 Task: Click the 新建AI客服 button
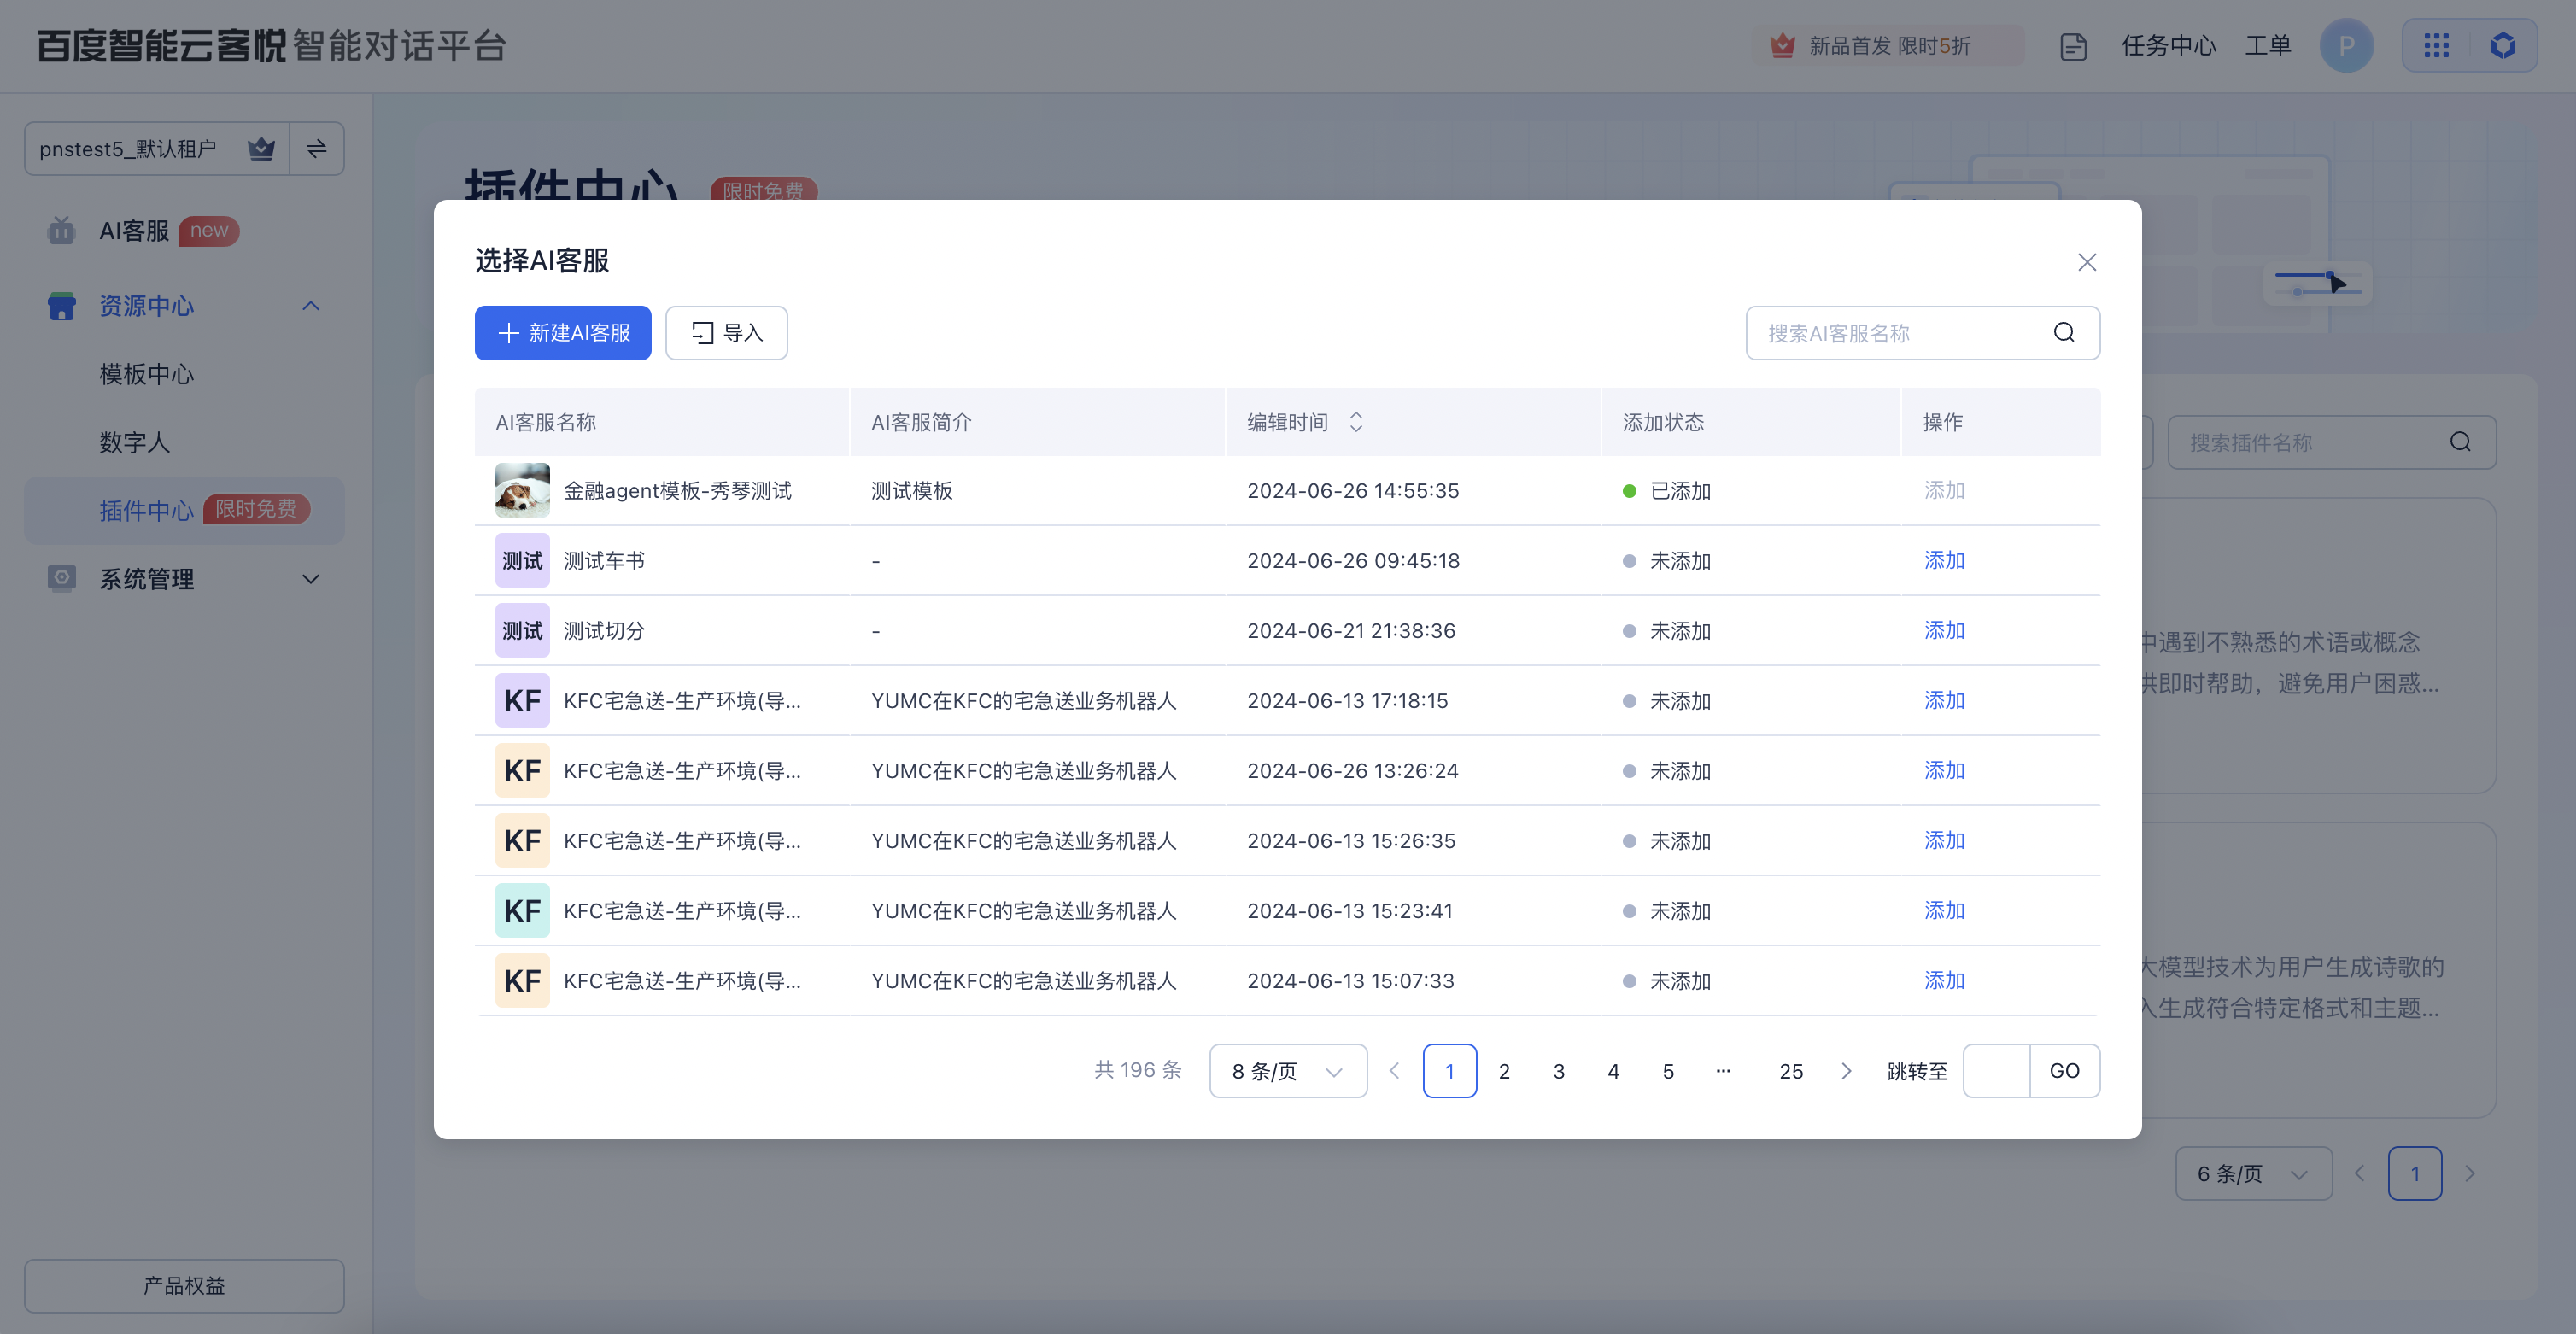click(563, 333)
